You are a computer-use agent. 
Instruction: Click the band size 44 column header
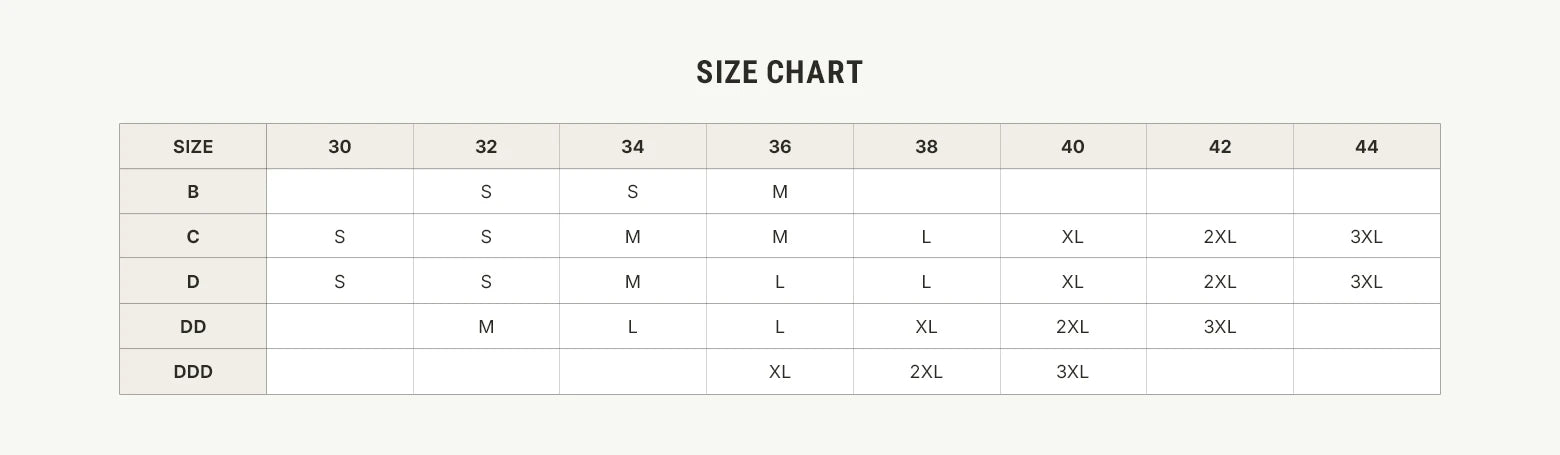1367,146
